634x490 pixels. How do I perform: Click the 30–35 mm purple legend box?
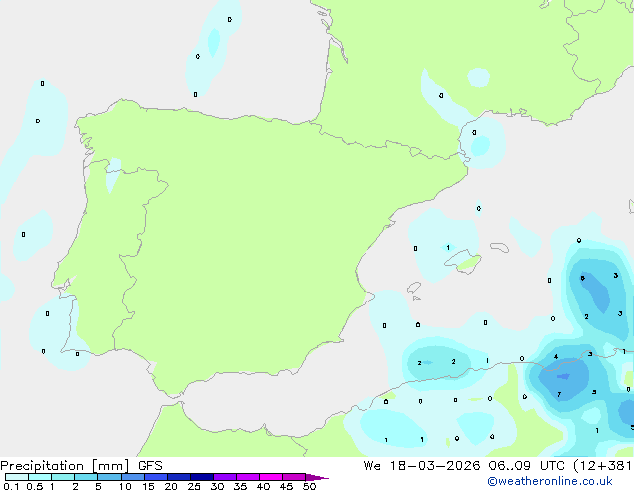coord(225,477)
